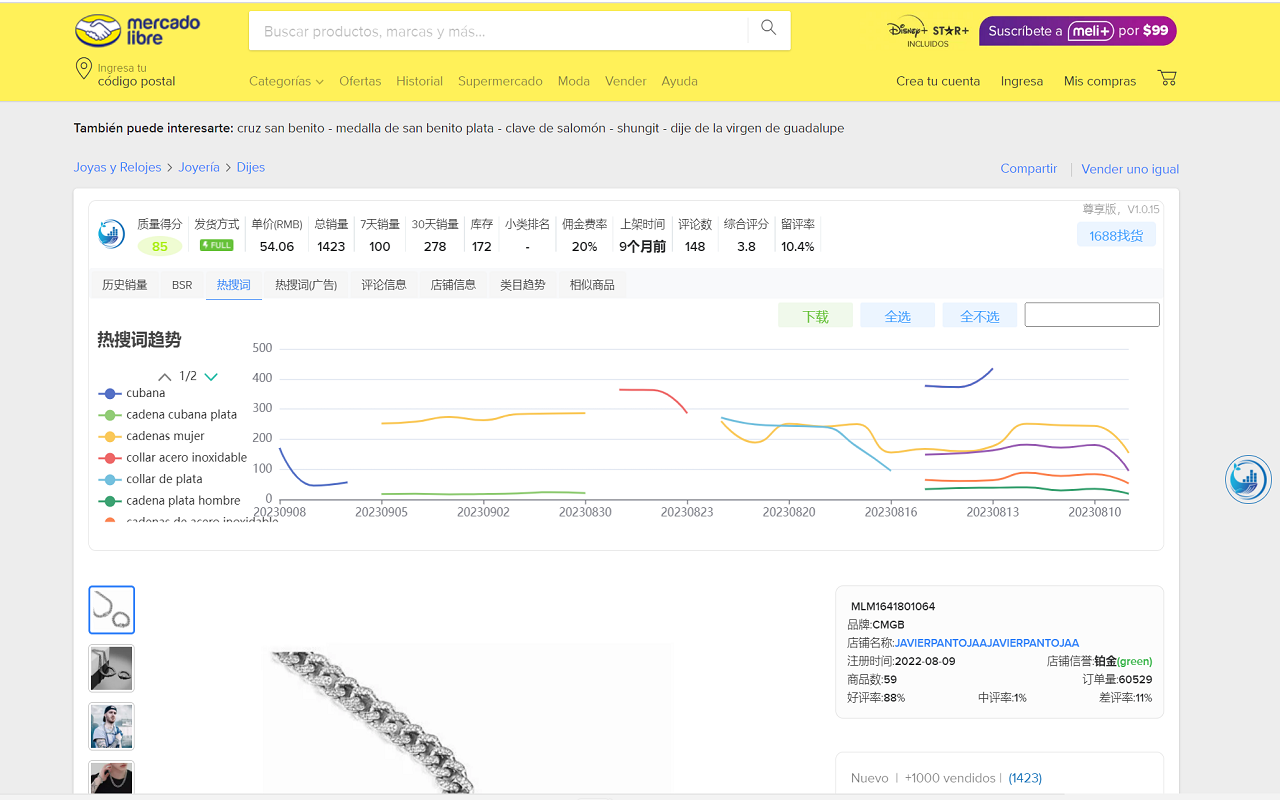Click the search magnifier icon

(x=768, y=28)
